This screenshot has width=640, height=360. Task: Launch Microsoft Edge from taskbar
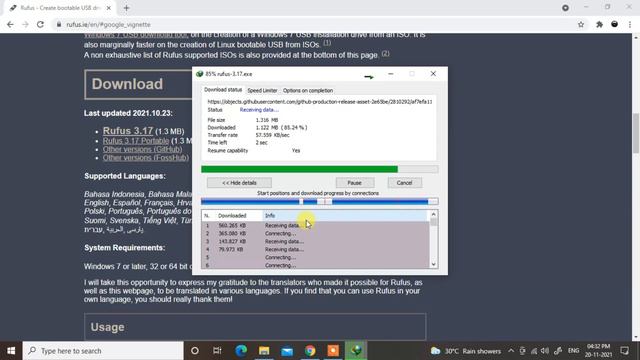tap(241, 351)
